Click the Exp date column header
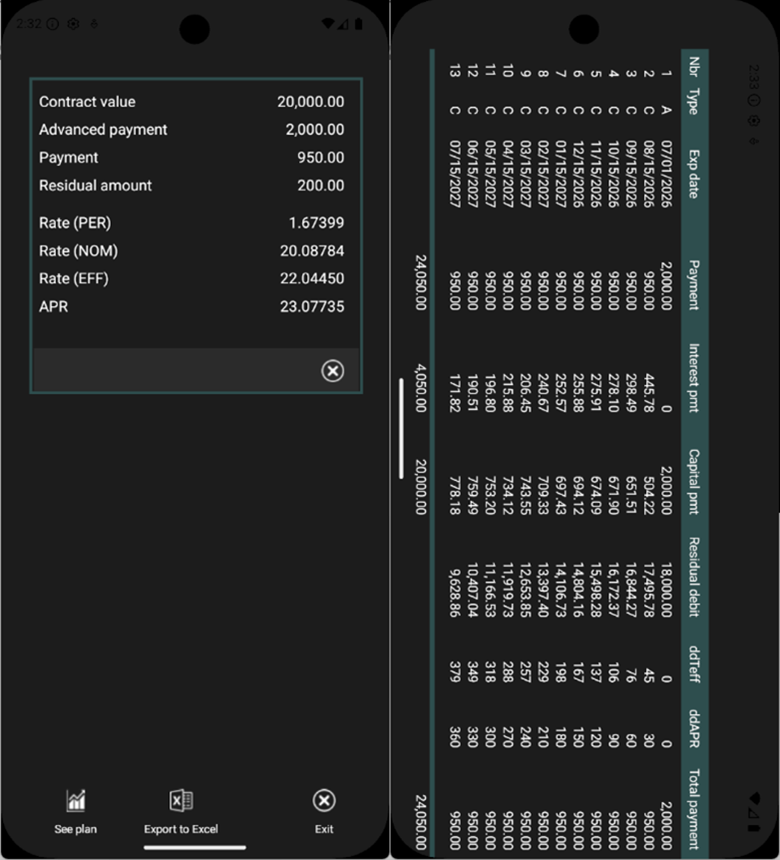This screenshot has width=780, height=860. click(x=694, y=174)
